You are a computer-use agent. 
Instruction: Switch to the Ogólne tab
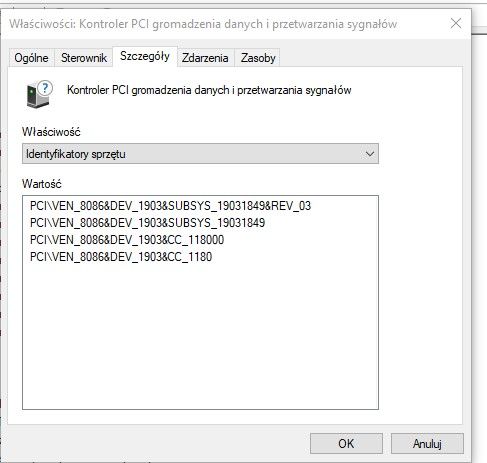click(31, 58)
